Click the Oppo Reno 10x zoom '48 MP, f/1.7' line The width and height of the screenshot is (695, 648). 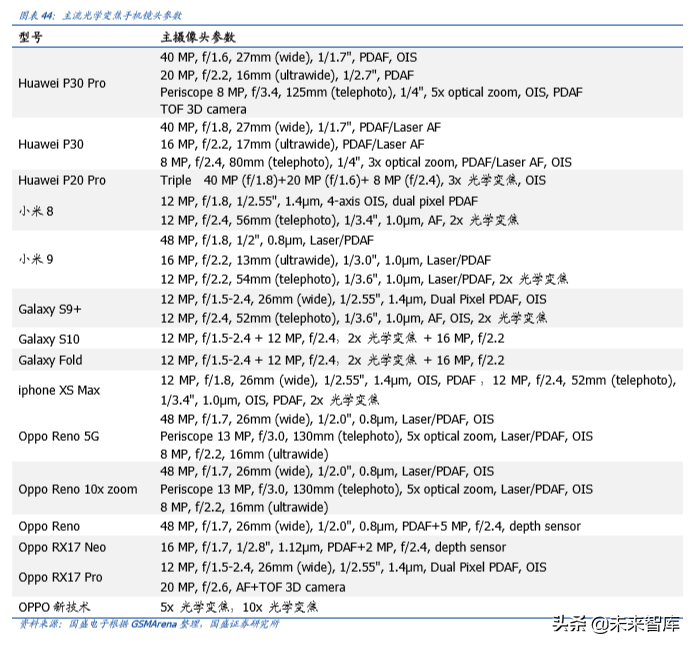point(327,471)
